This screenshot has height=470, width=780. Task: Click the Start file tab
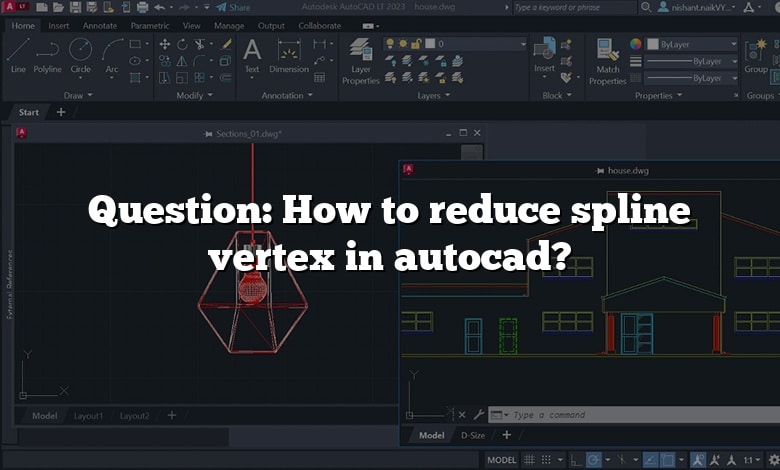[28, 112]
